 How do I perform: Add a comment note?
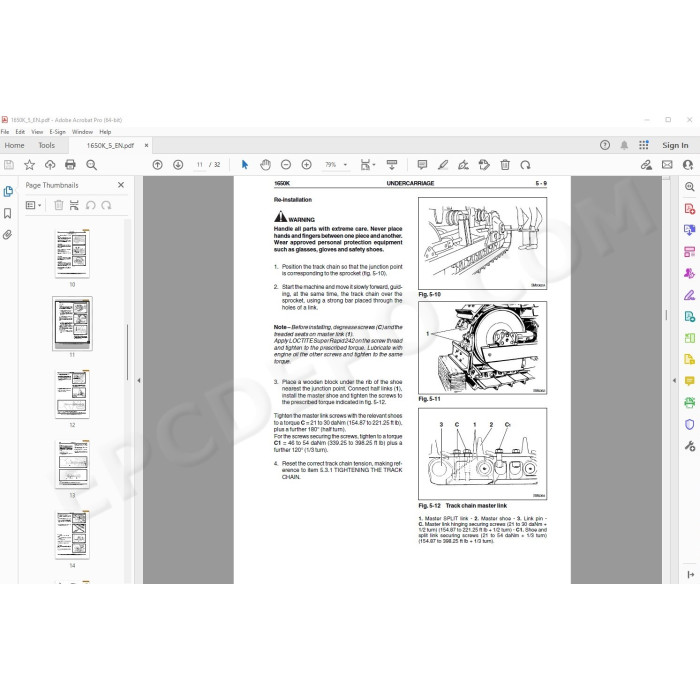(x=422, y=165)
